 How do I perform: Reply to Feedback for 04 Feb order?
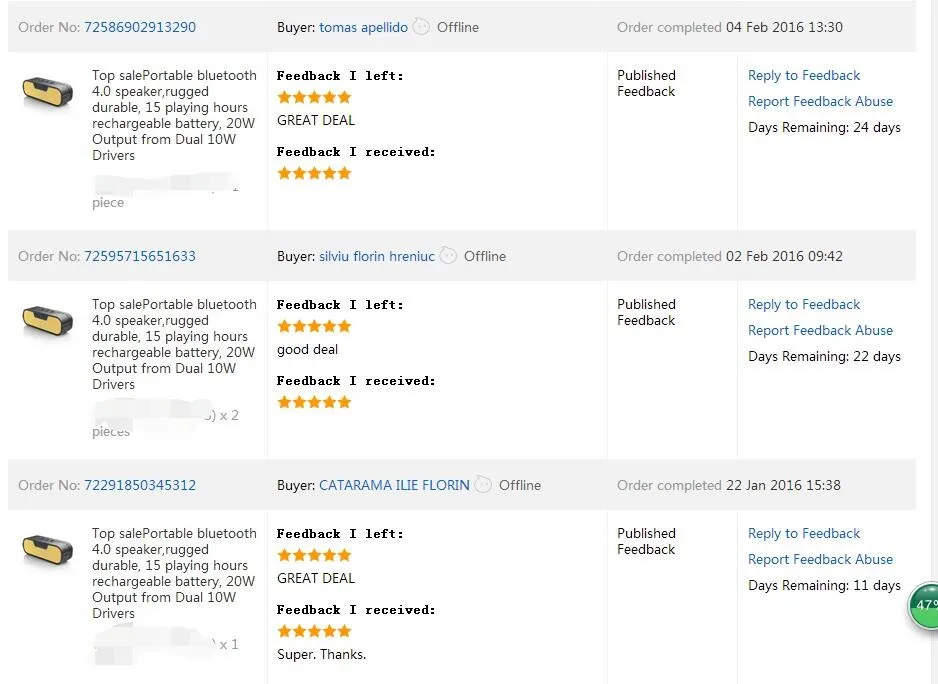(804, 75)
